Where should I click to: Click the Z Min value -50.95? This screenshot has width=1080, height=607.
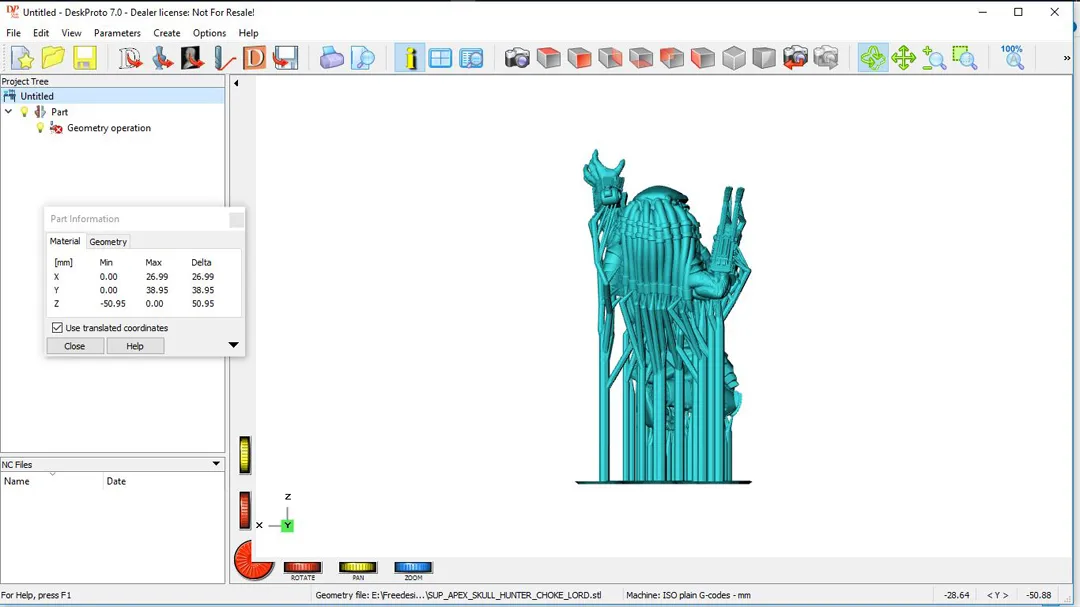point(113,303)
